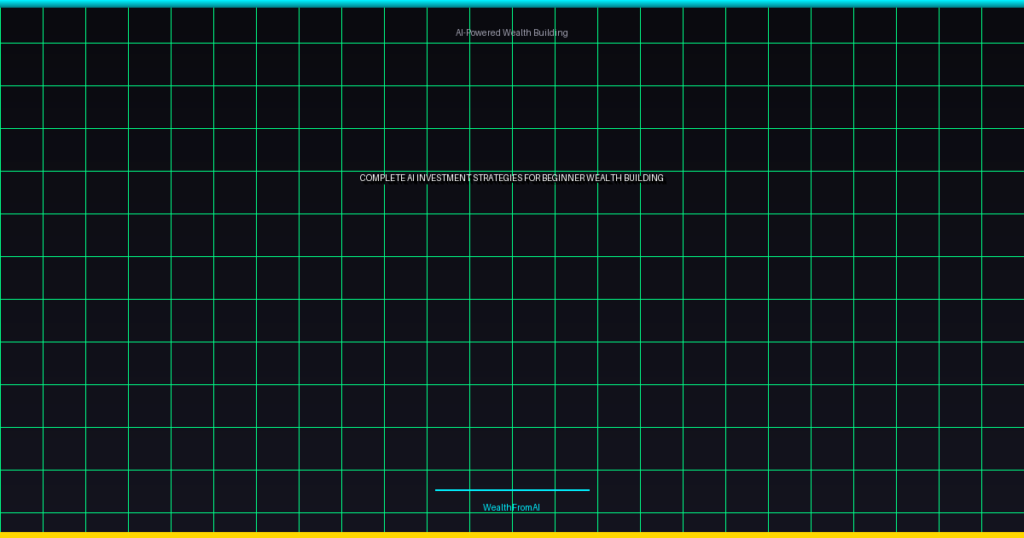The width and height of the screenshot is (1024, 538).
Task: Click the 'AI-Powered Wealth Building' subtitle text
Action: pos(511,33)
